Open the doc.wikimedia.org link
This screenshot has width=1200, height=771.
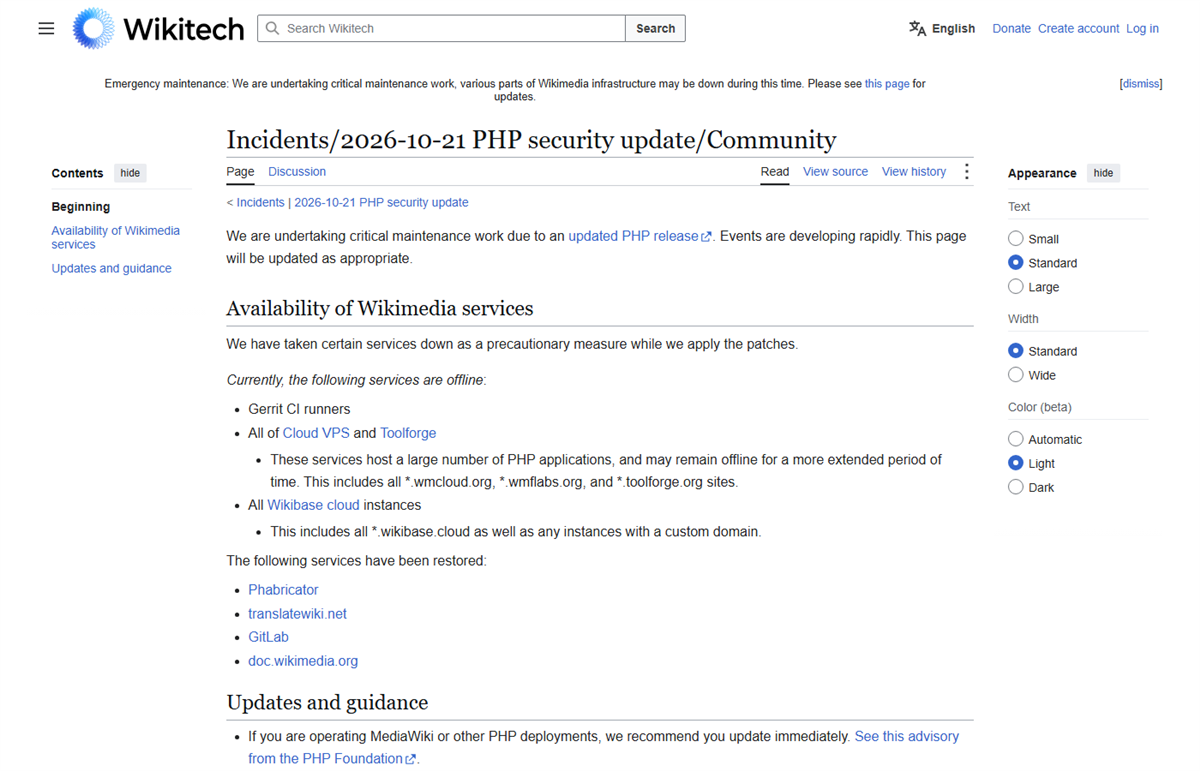tap(303, 661)
